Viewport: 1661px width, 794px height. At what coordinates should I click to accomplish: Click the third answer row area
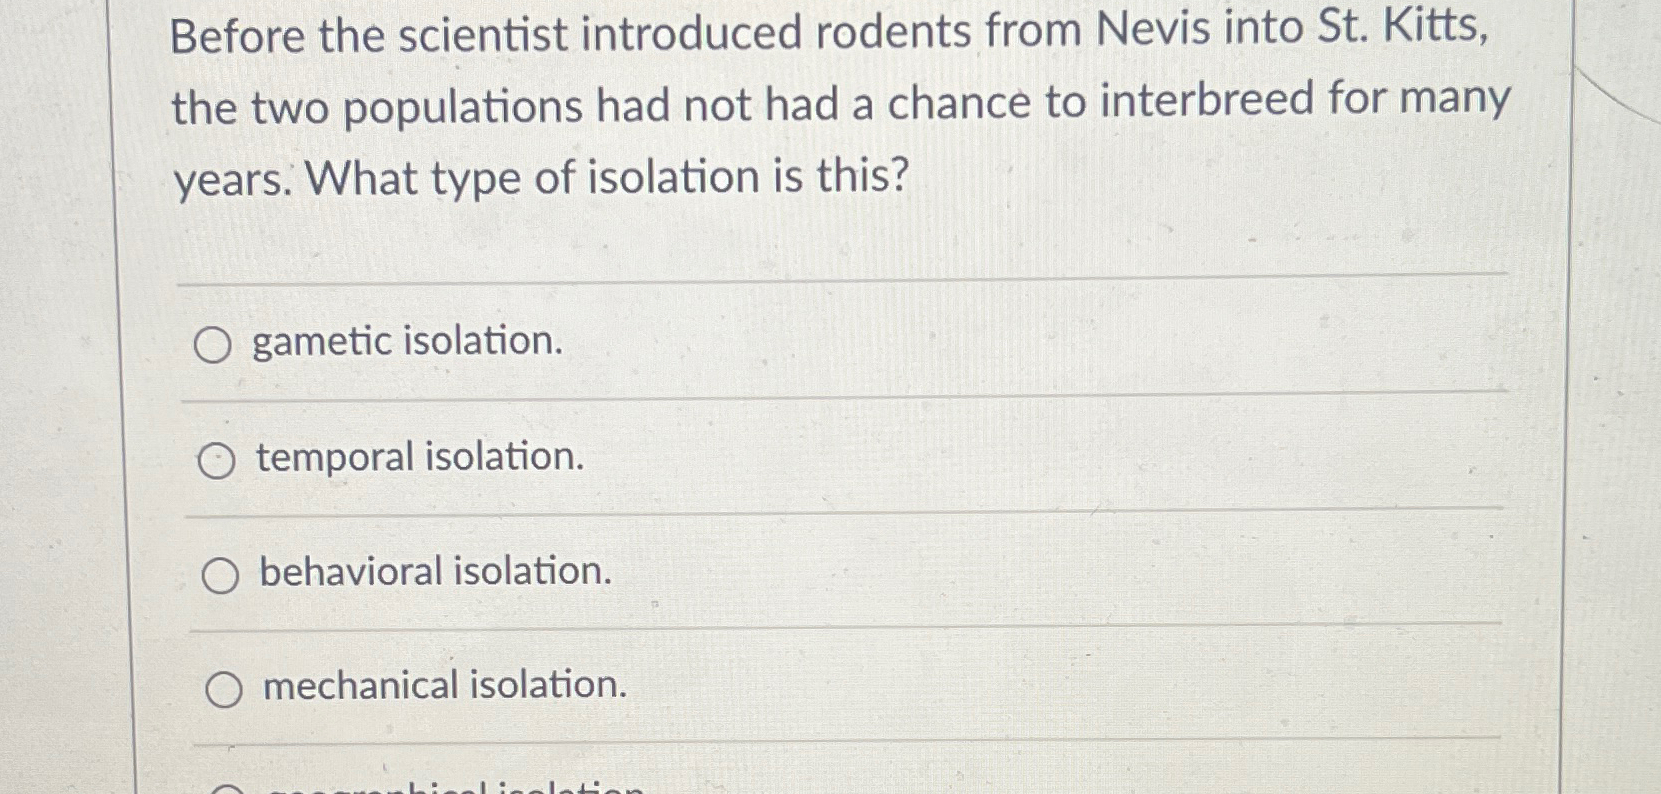point(800,576)
